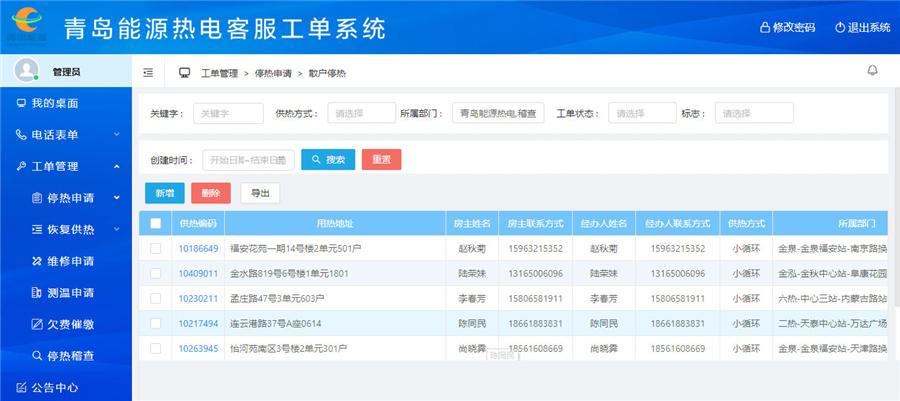Viewport: 900px width, 401px height.
Task: Open supply code link 10217494
Action: point(198,323)
